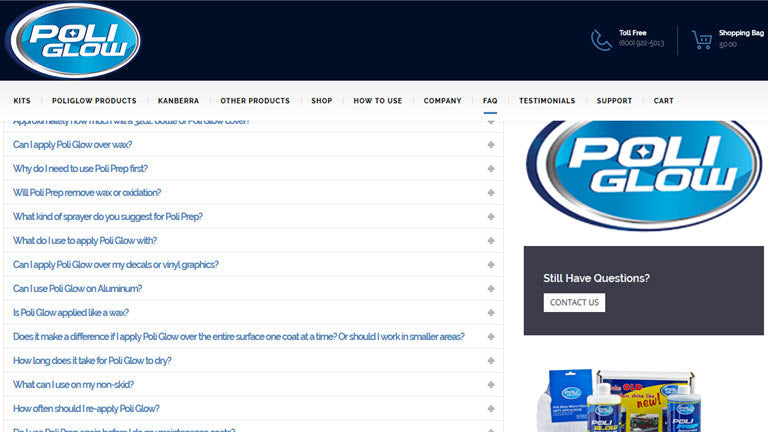This screenshot has height=432, width=768.
Task: Expand 'What do I use to apply Poli Glow with?'
Action: (x=254, y=240)
